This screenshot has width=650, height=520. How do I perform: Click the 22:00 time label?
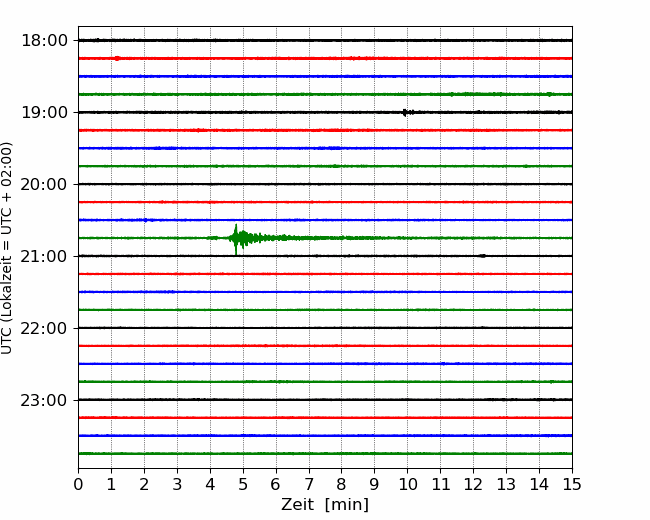point(44,328)
